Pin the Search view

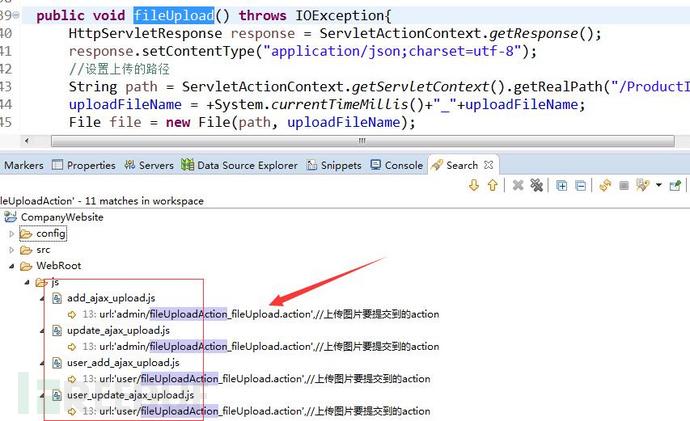click(675, 185)
